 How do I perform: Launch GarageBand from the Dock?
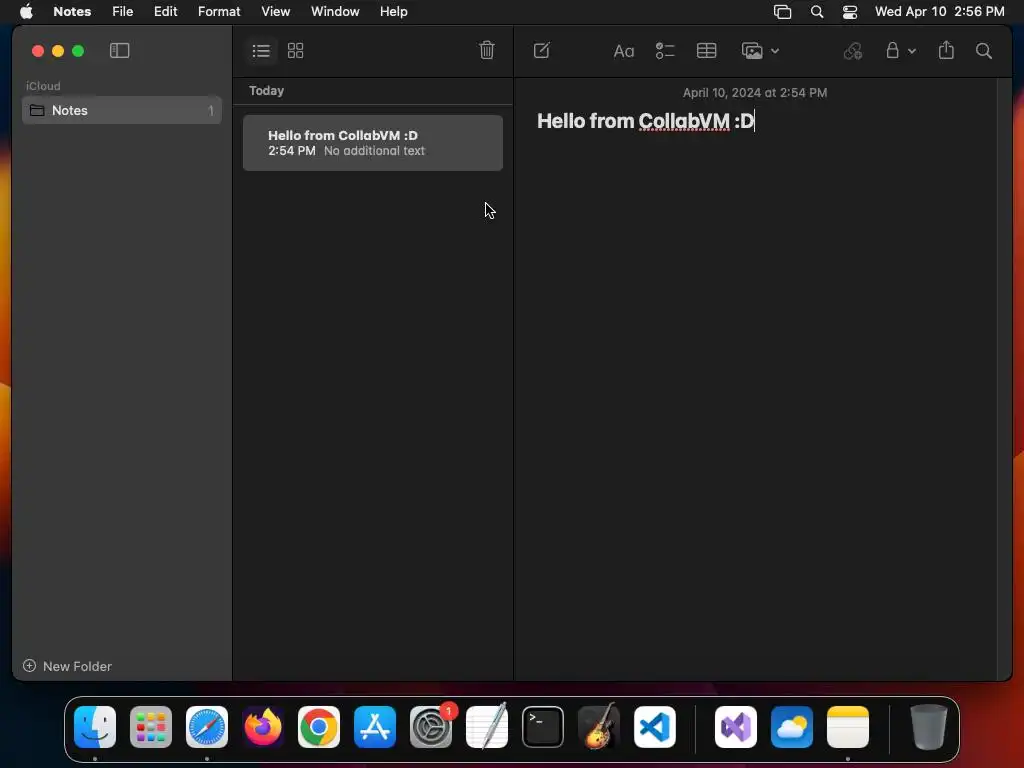599,726
